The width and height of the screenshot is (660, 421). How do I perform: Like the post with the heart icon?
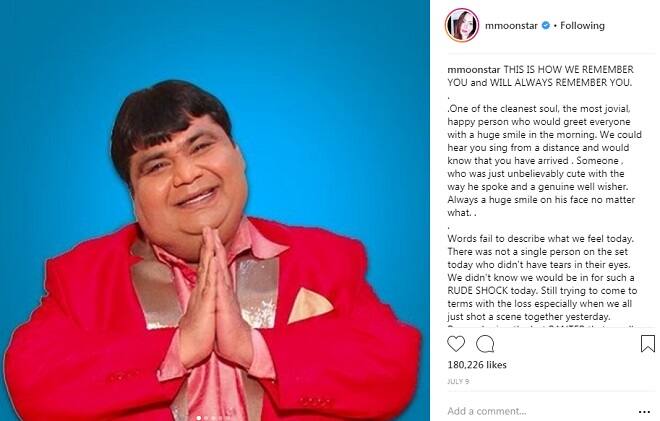(x=456, y=344)
